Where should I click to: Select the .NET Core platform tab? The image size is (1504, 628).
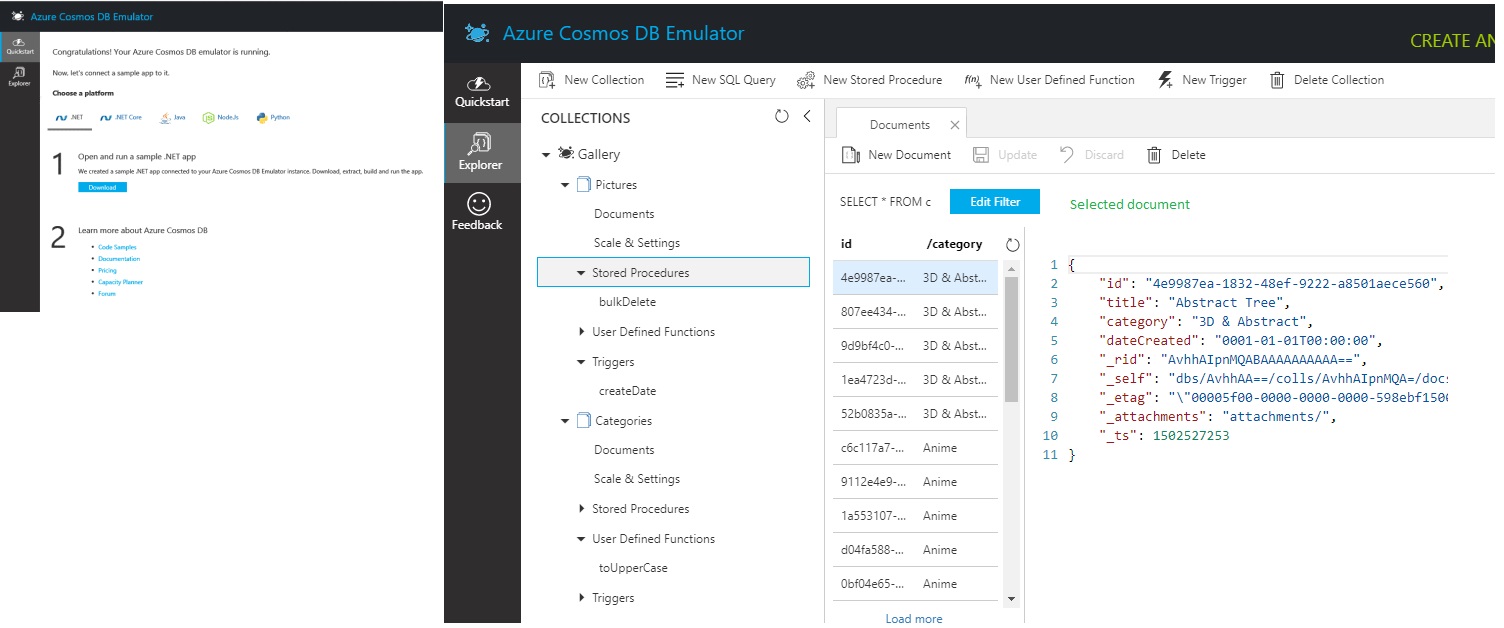pos(121,118)
